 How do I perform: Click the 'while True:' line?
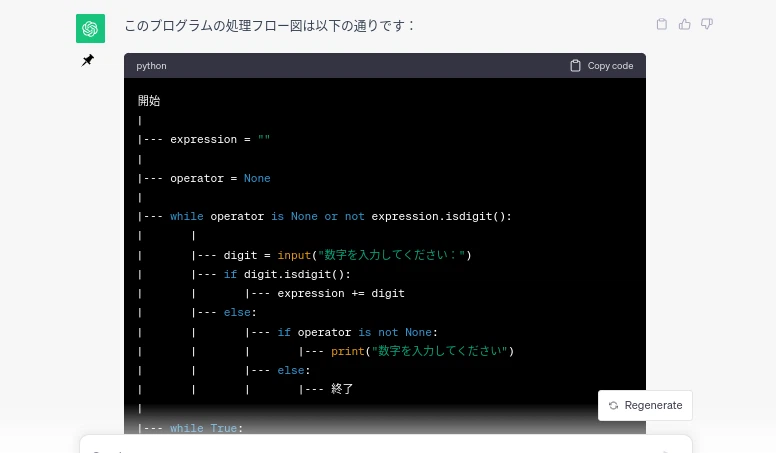pyautogui.click(x=206, y=428)
